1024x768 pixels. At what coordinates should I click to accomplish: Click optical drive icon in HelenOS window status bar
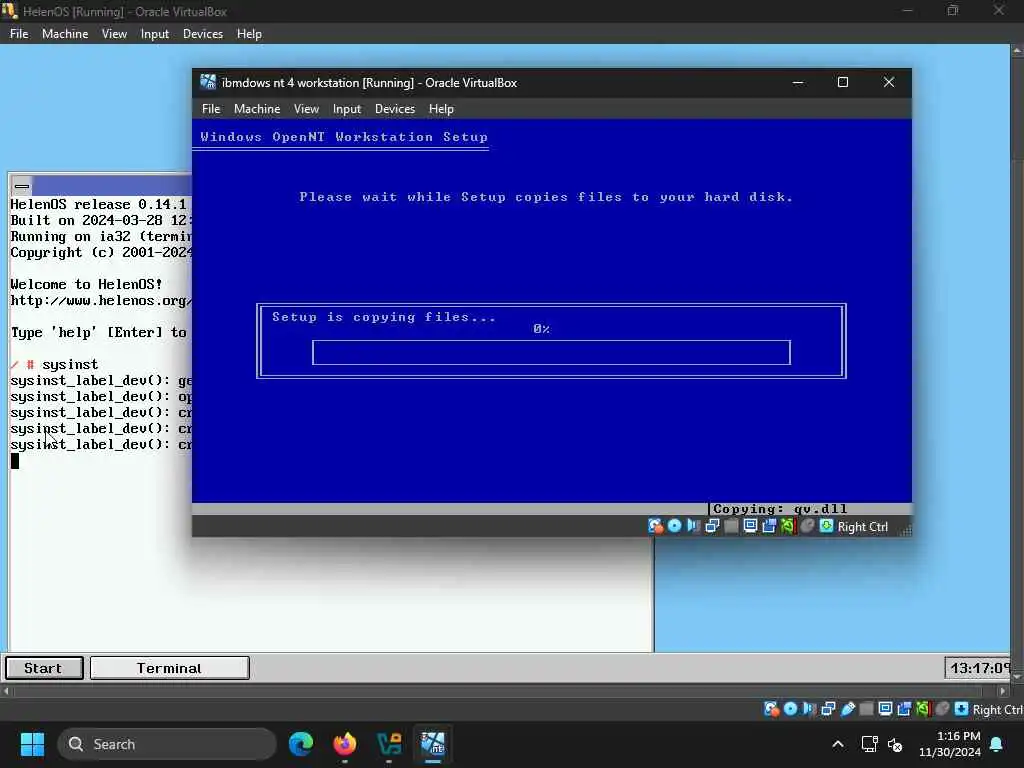coord(790,709)
